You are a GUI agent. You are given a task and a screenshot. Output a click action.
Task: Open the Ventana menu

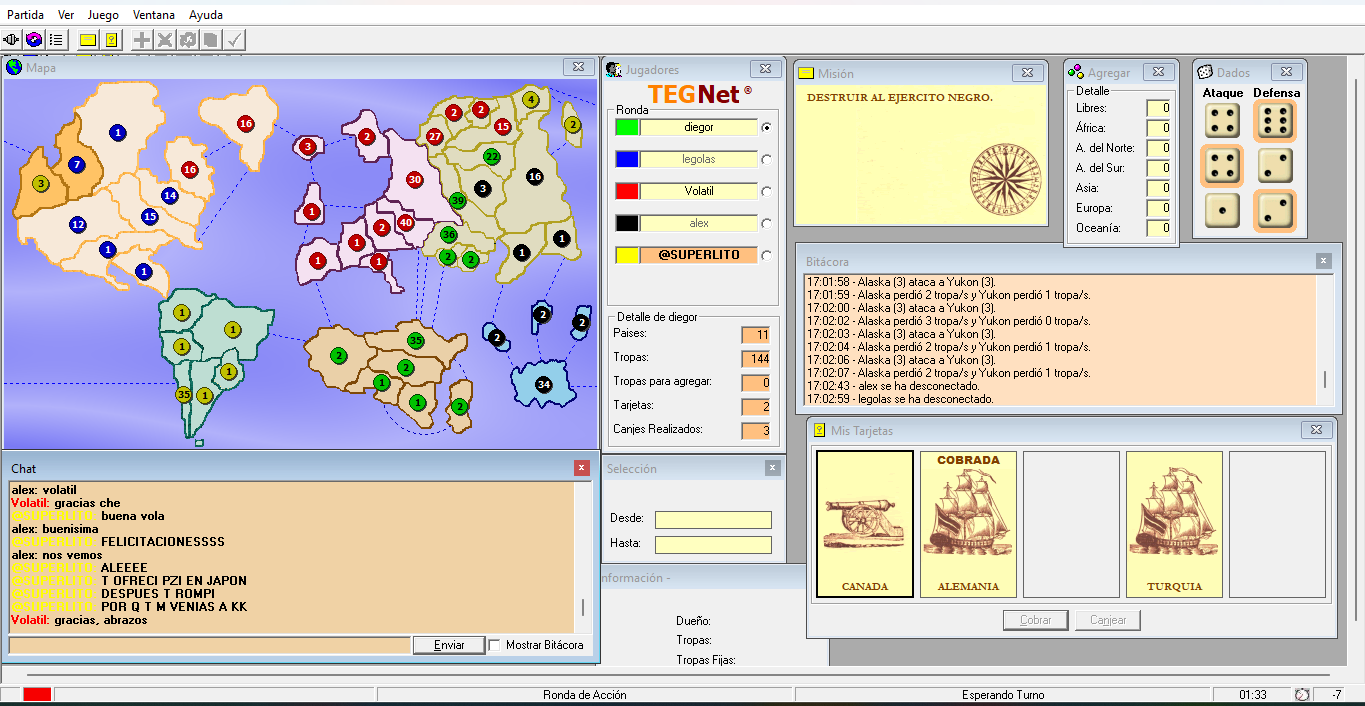154,15
